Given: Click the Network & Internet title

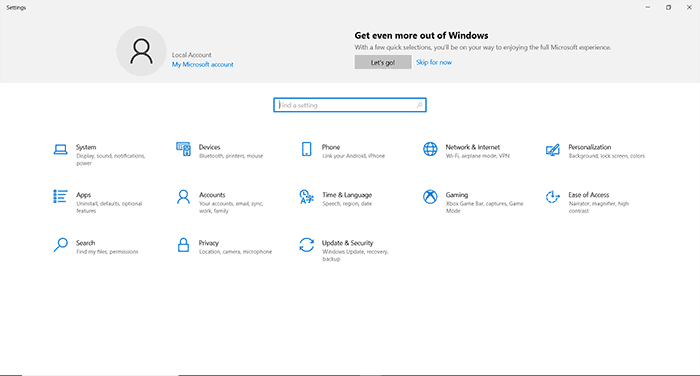Looking at the screenshot, I should 473,147.
